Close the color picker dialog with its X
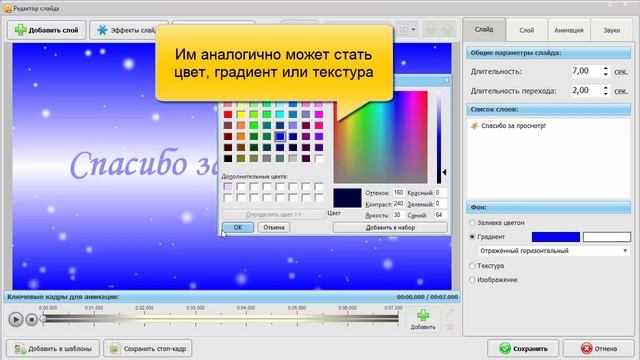640x360 pixels. point(446,81)
